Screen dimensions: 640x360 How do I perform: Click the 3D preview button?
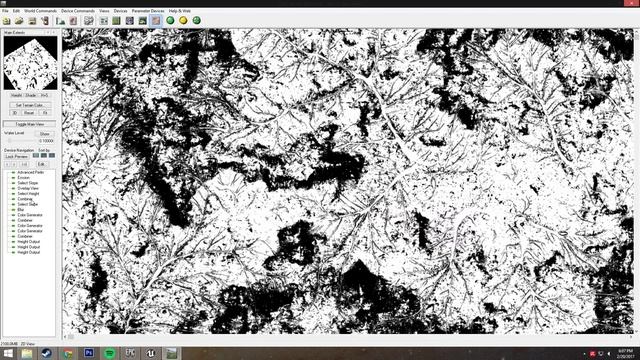[x=14, y=113]
